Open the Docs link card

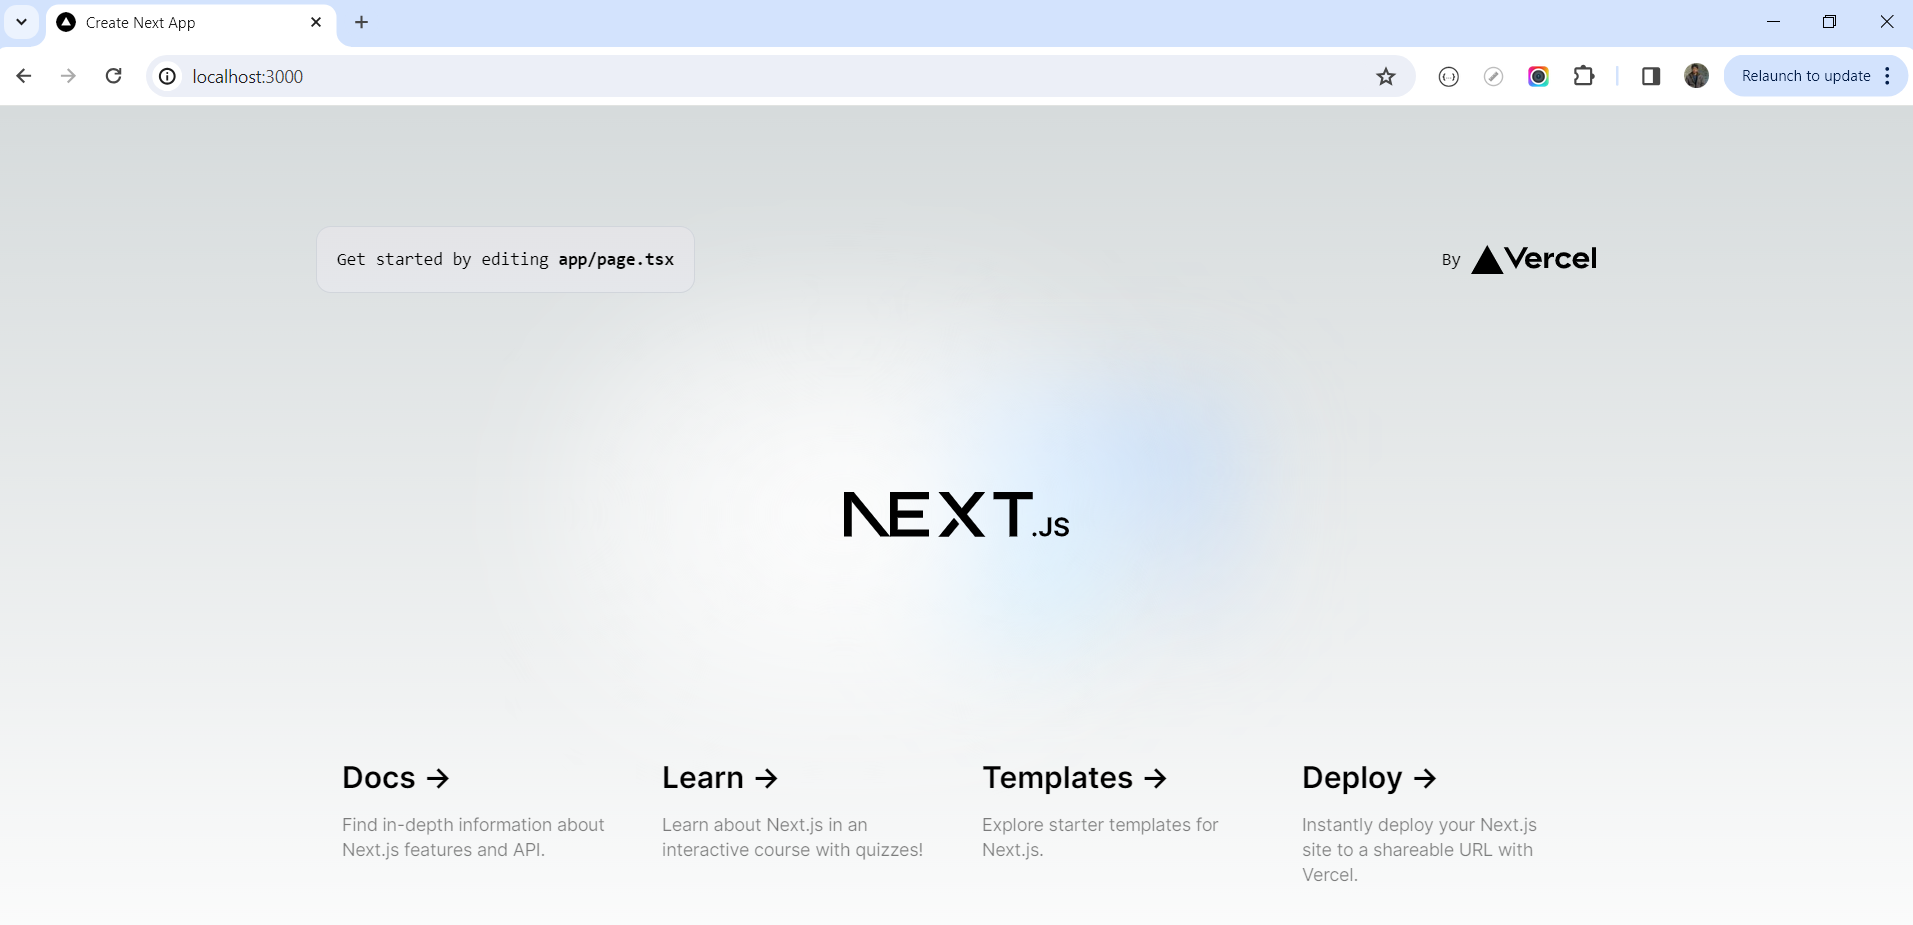(x=474, y=812)
